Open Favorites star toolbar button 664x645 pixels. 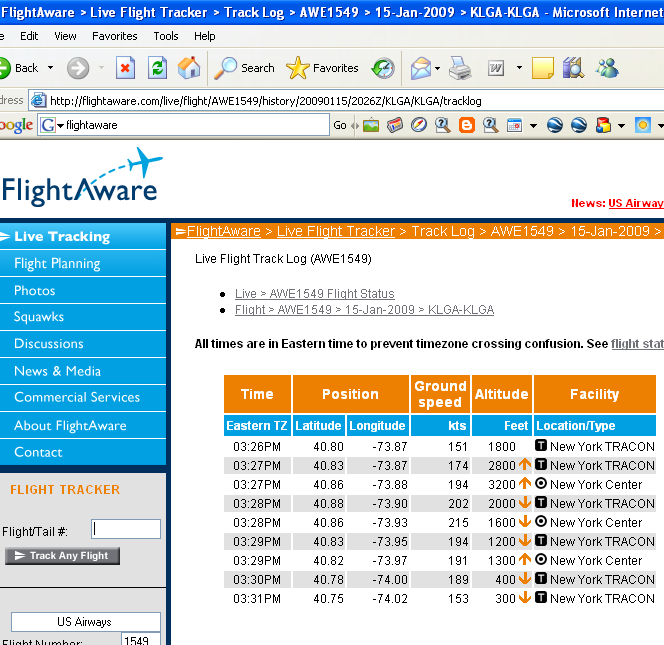pyautogui.click(x=322, y=68)
